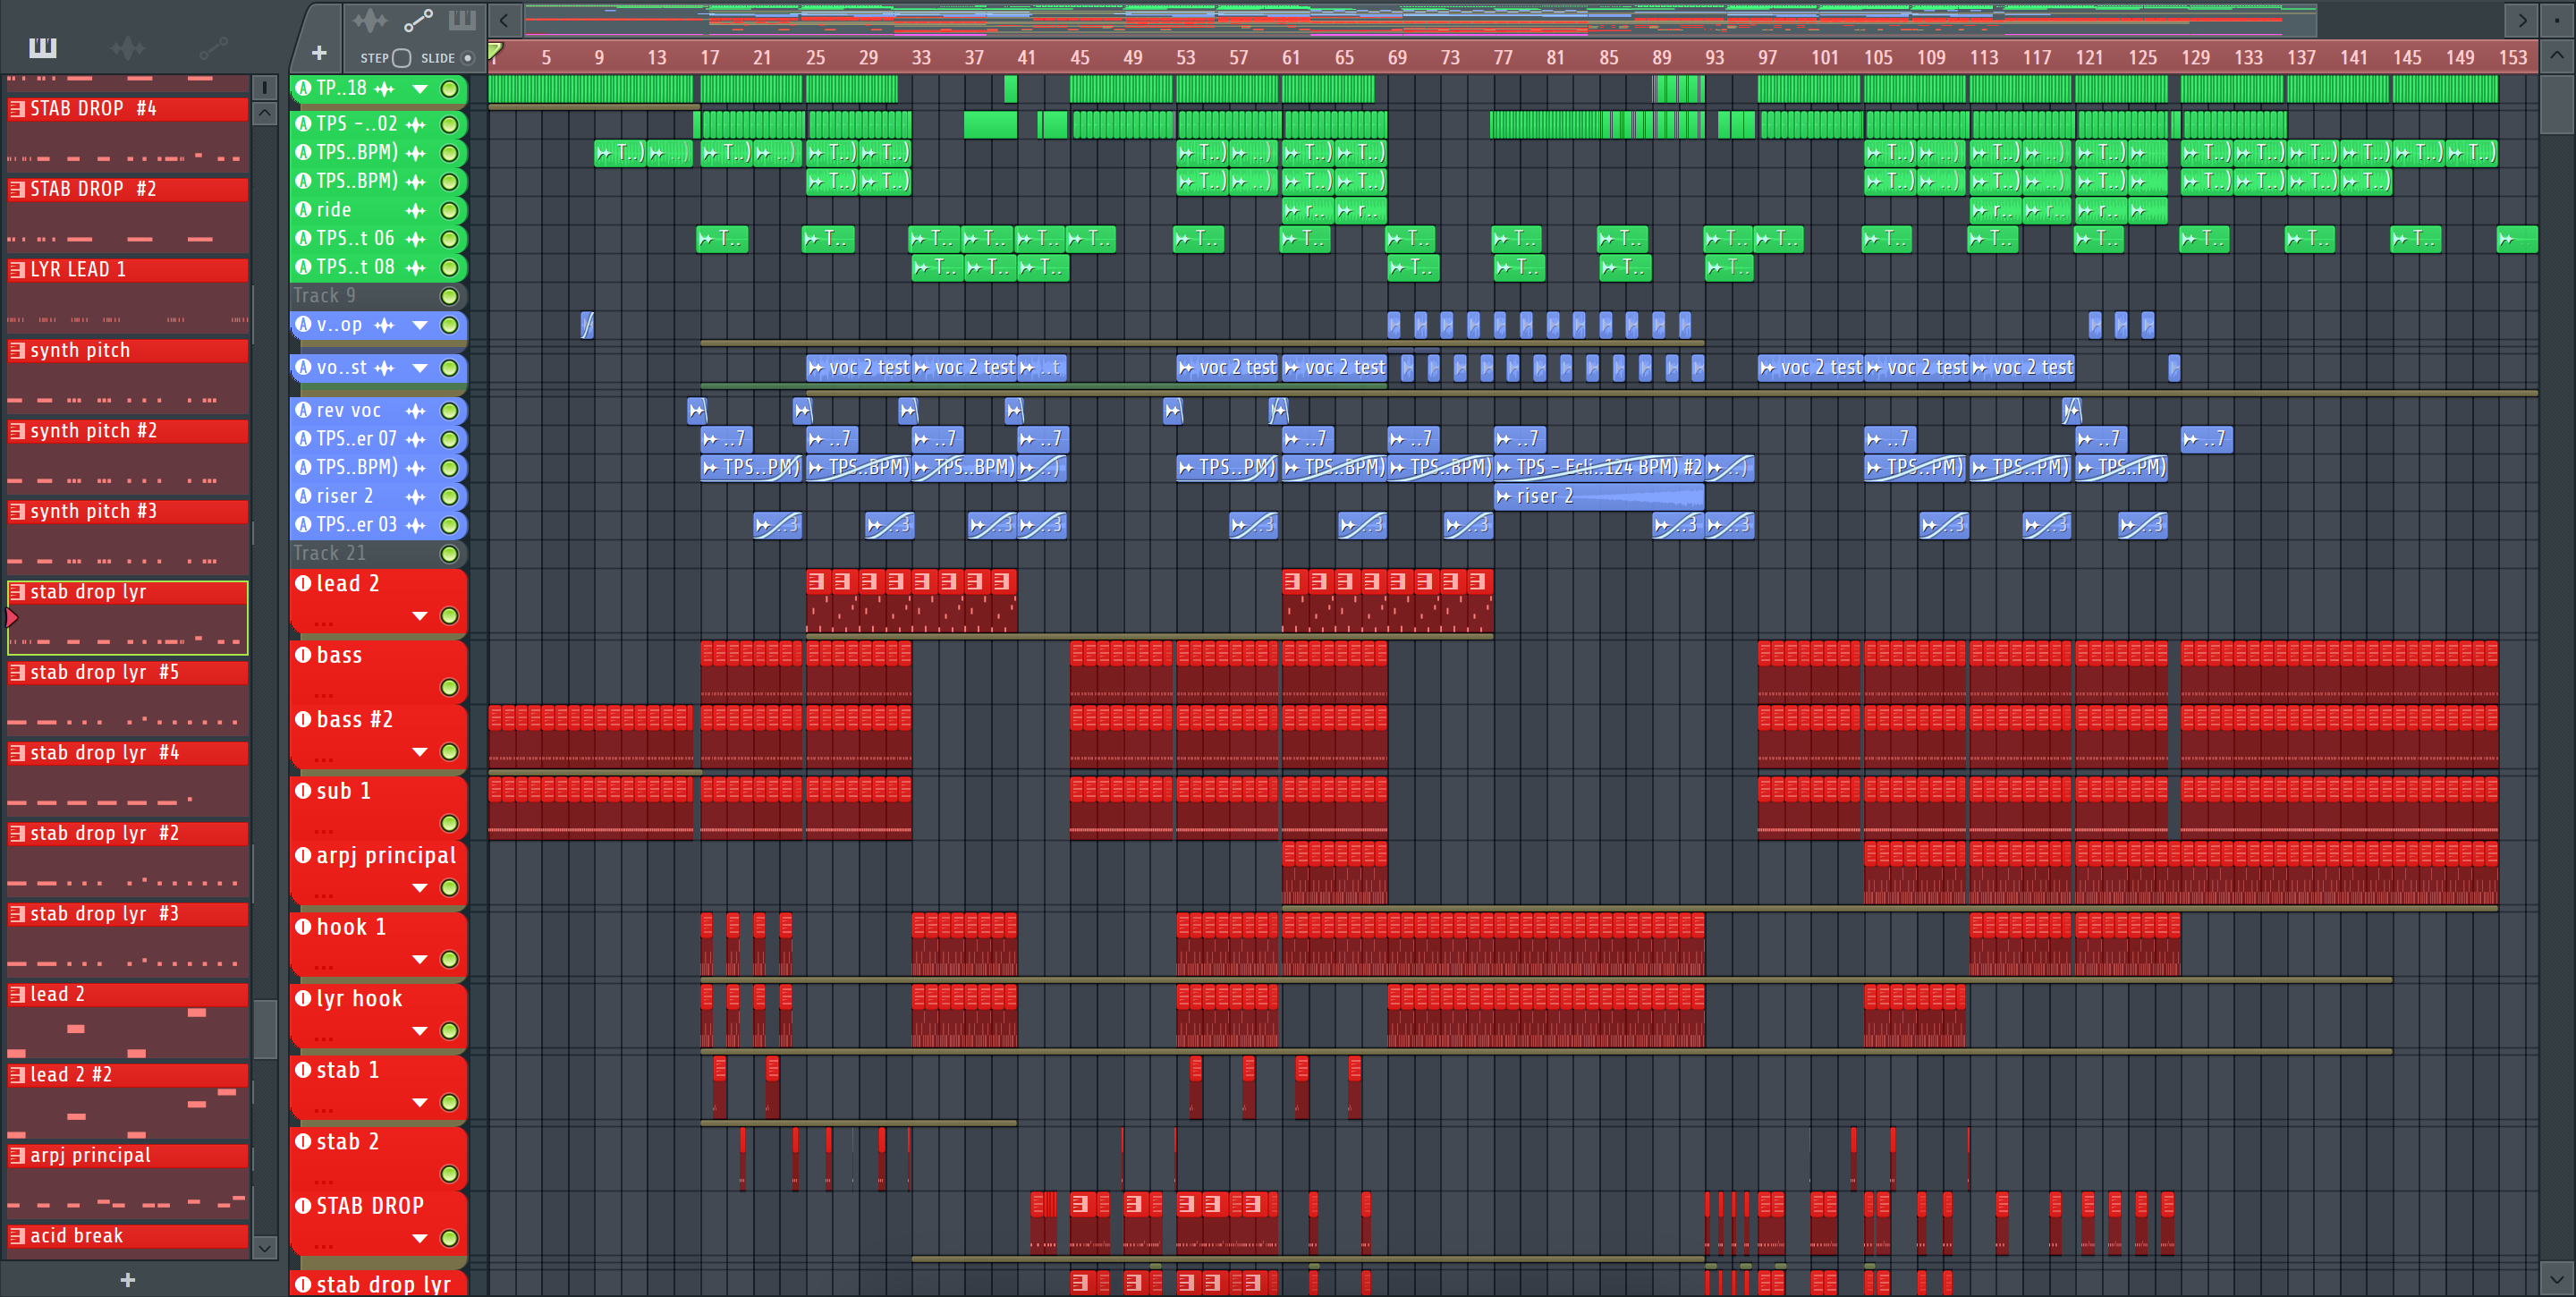
Task: Click playlist vertical scroll down arrow
Action: coord(2556,1277)
